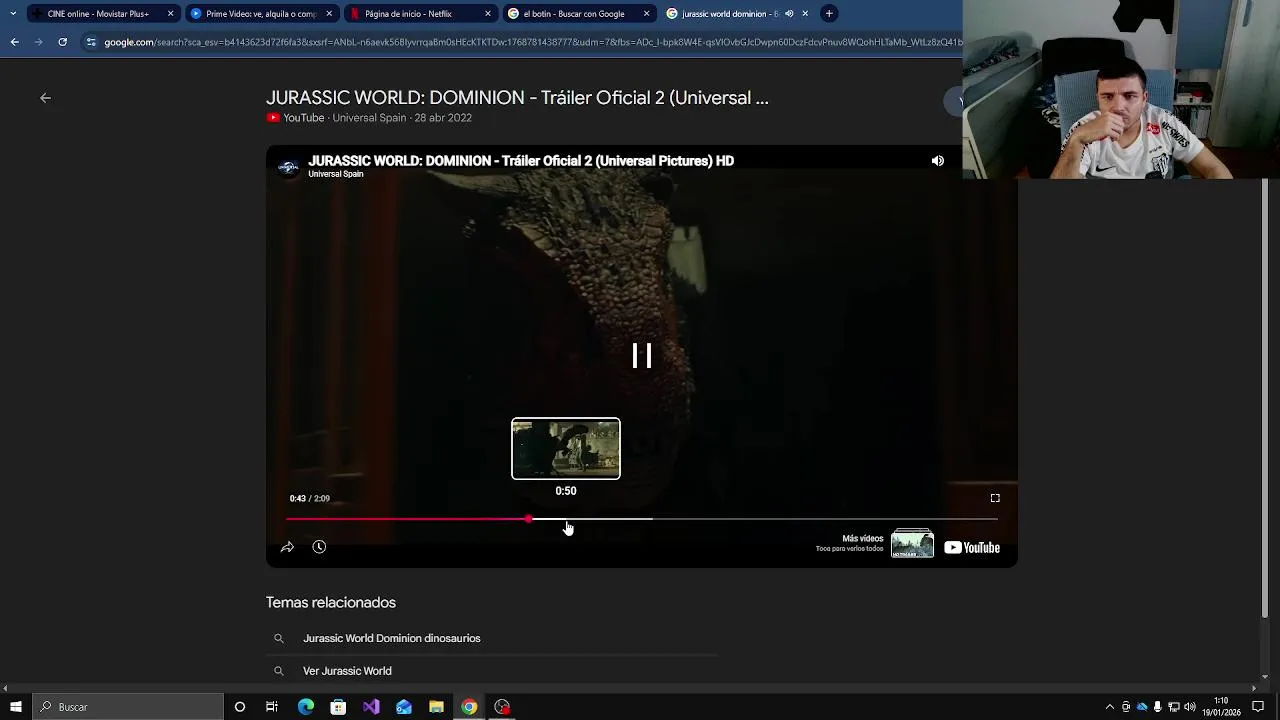
Task: Open Cortana circle icon on taskbar
Action: (240, 707)
